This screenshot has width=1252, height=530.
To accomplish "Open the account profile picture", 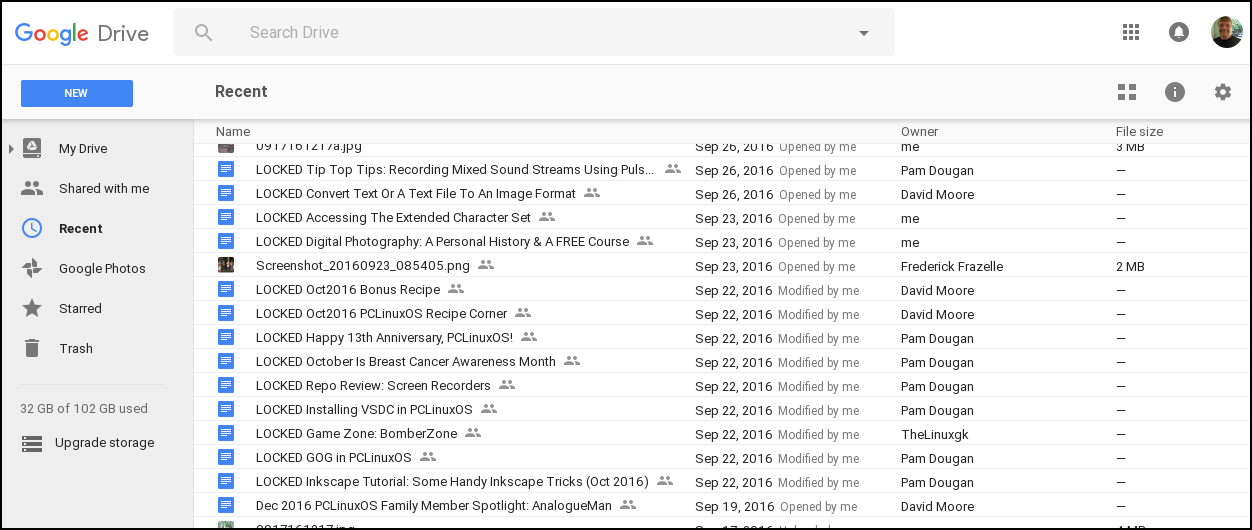I will tap(1227, 32).
